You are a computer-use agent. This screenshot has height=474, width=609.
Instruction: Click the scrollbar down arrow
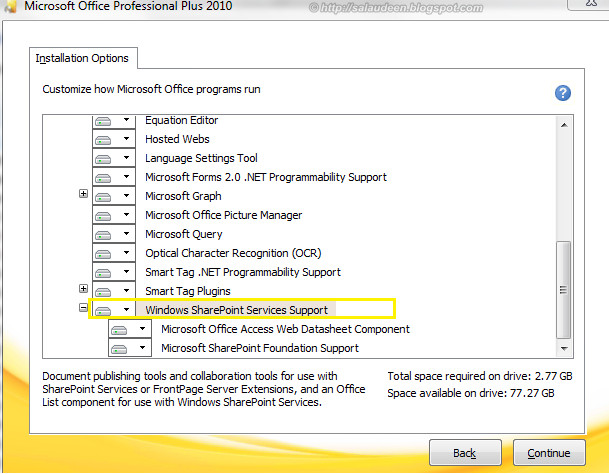[564, 349]
